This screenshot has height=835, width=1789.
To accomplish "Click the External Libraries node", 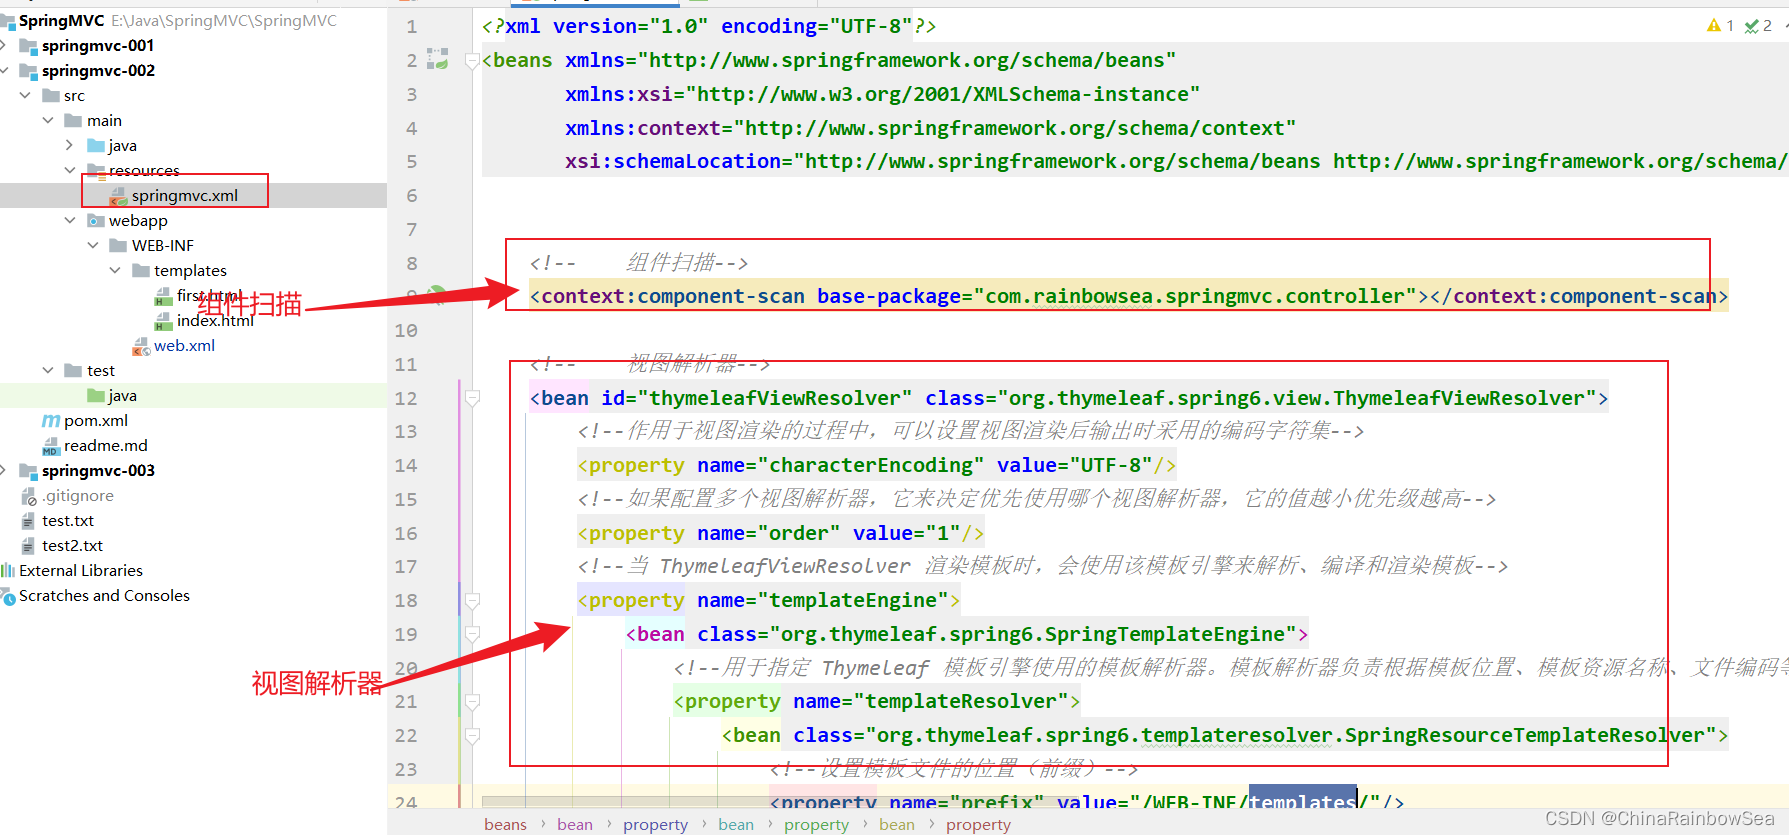I will 80,571.
